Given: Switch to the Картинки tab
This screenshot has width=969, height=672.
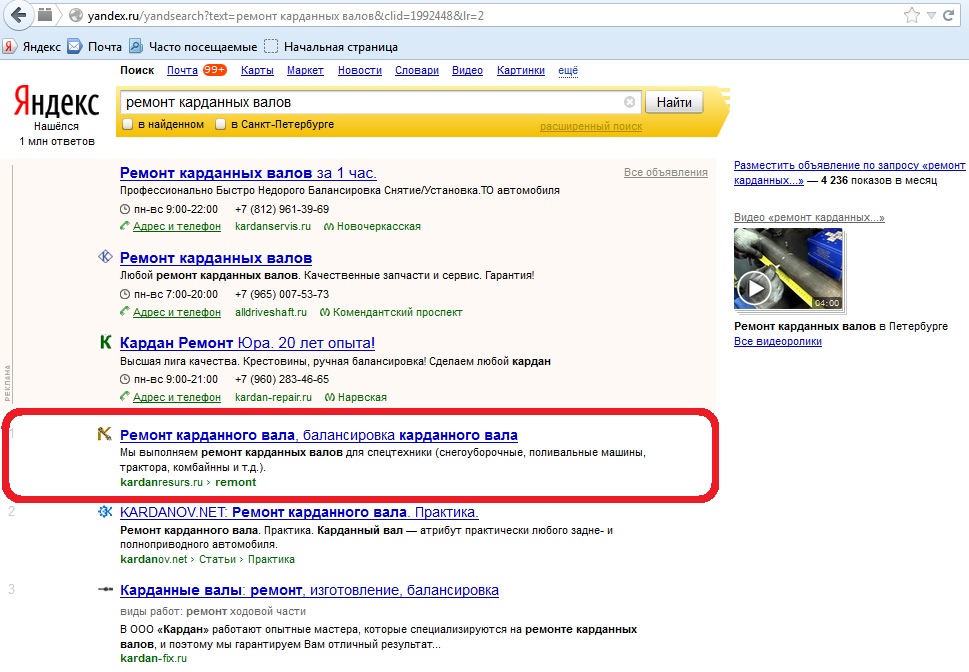Looking at the screenshot, I should [521, 70].
